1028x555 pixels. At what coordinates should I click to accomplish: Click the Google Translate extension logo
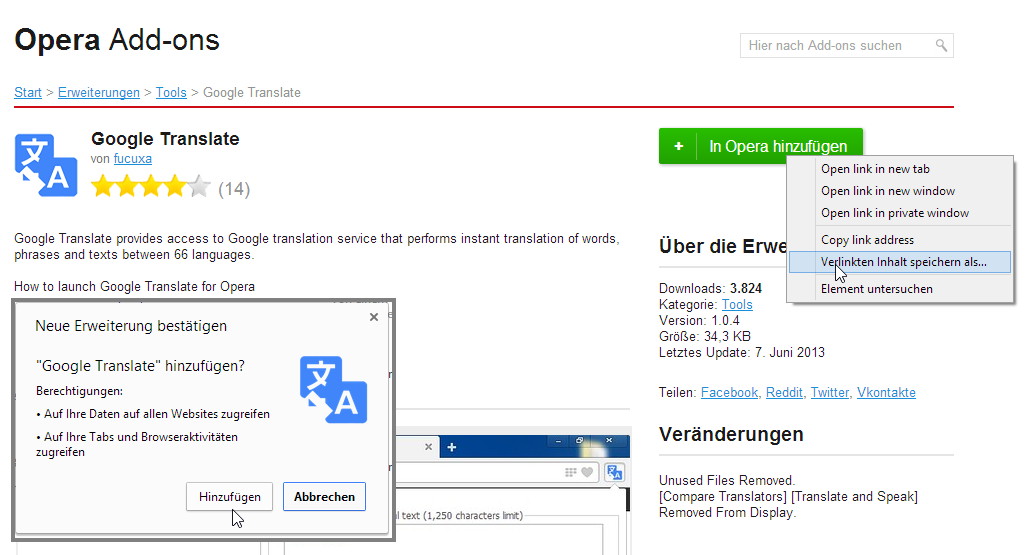click(46, 165)
